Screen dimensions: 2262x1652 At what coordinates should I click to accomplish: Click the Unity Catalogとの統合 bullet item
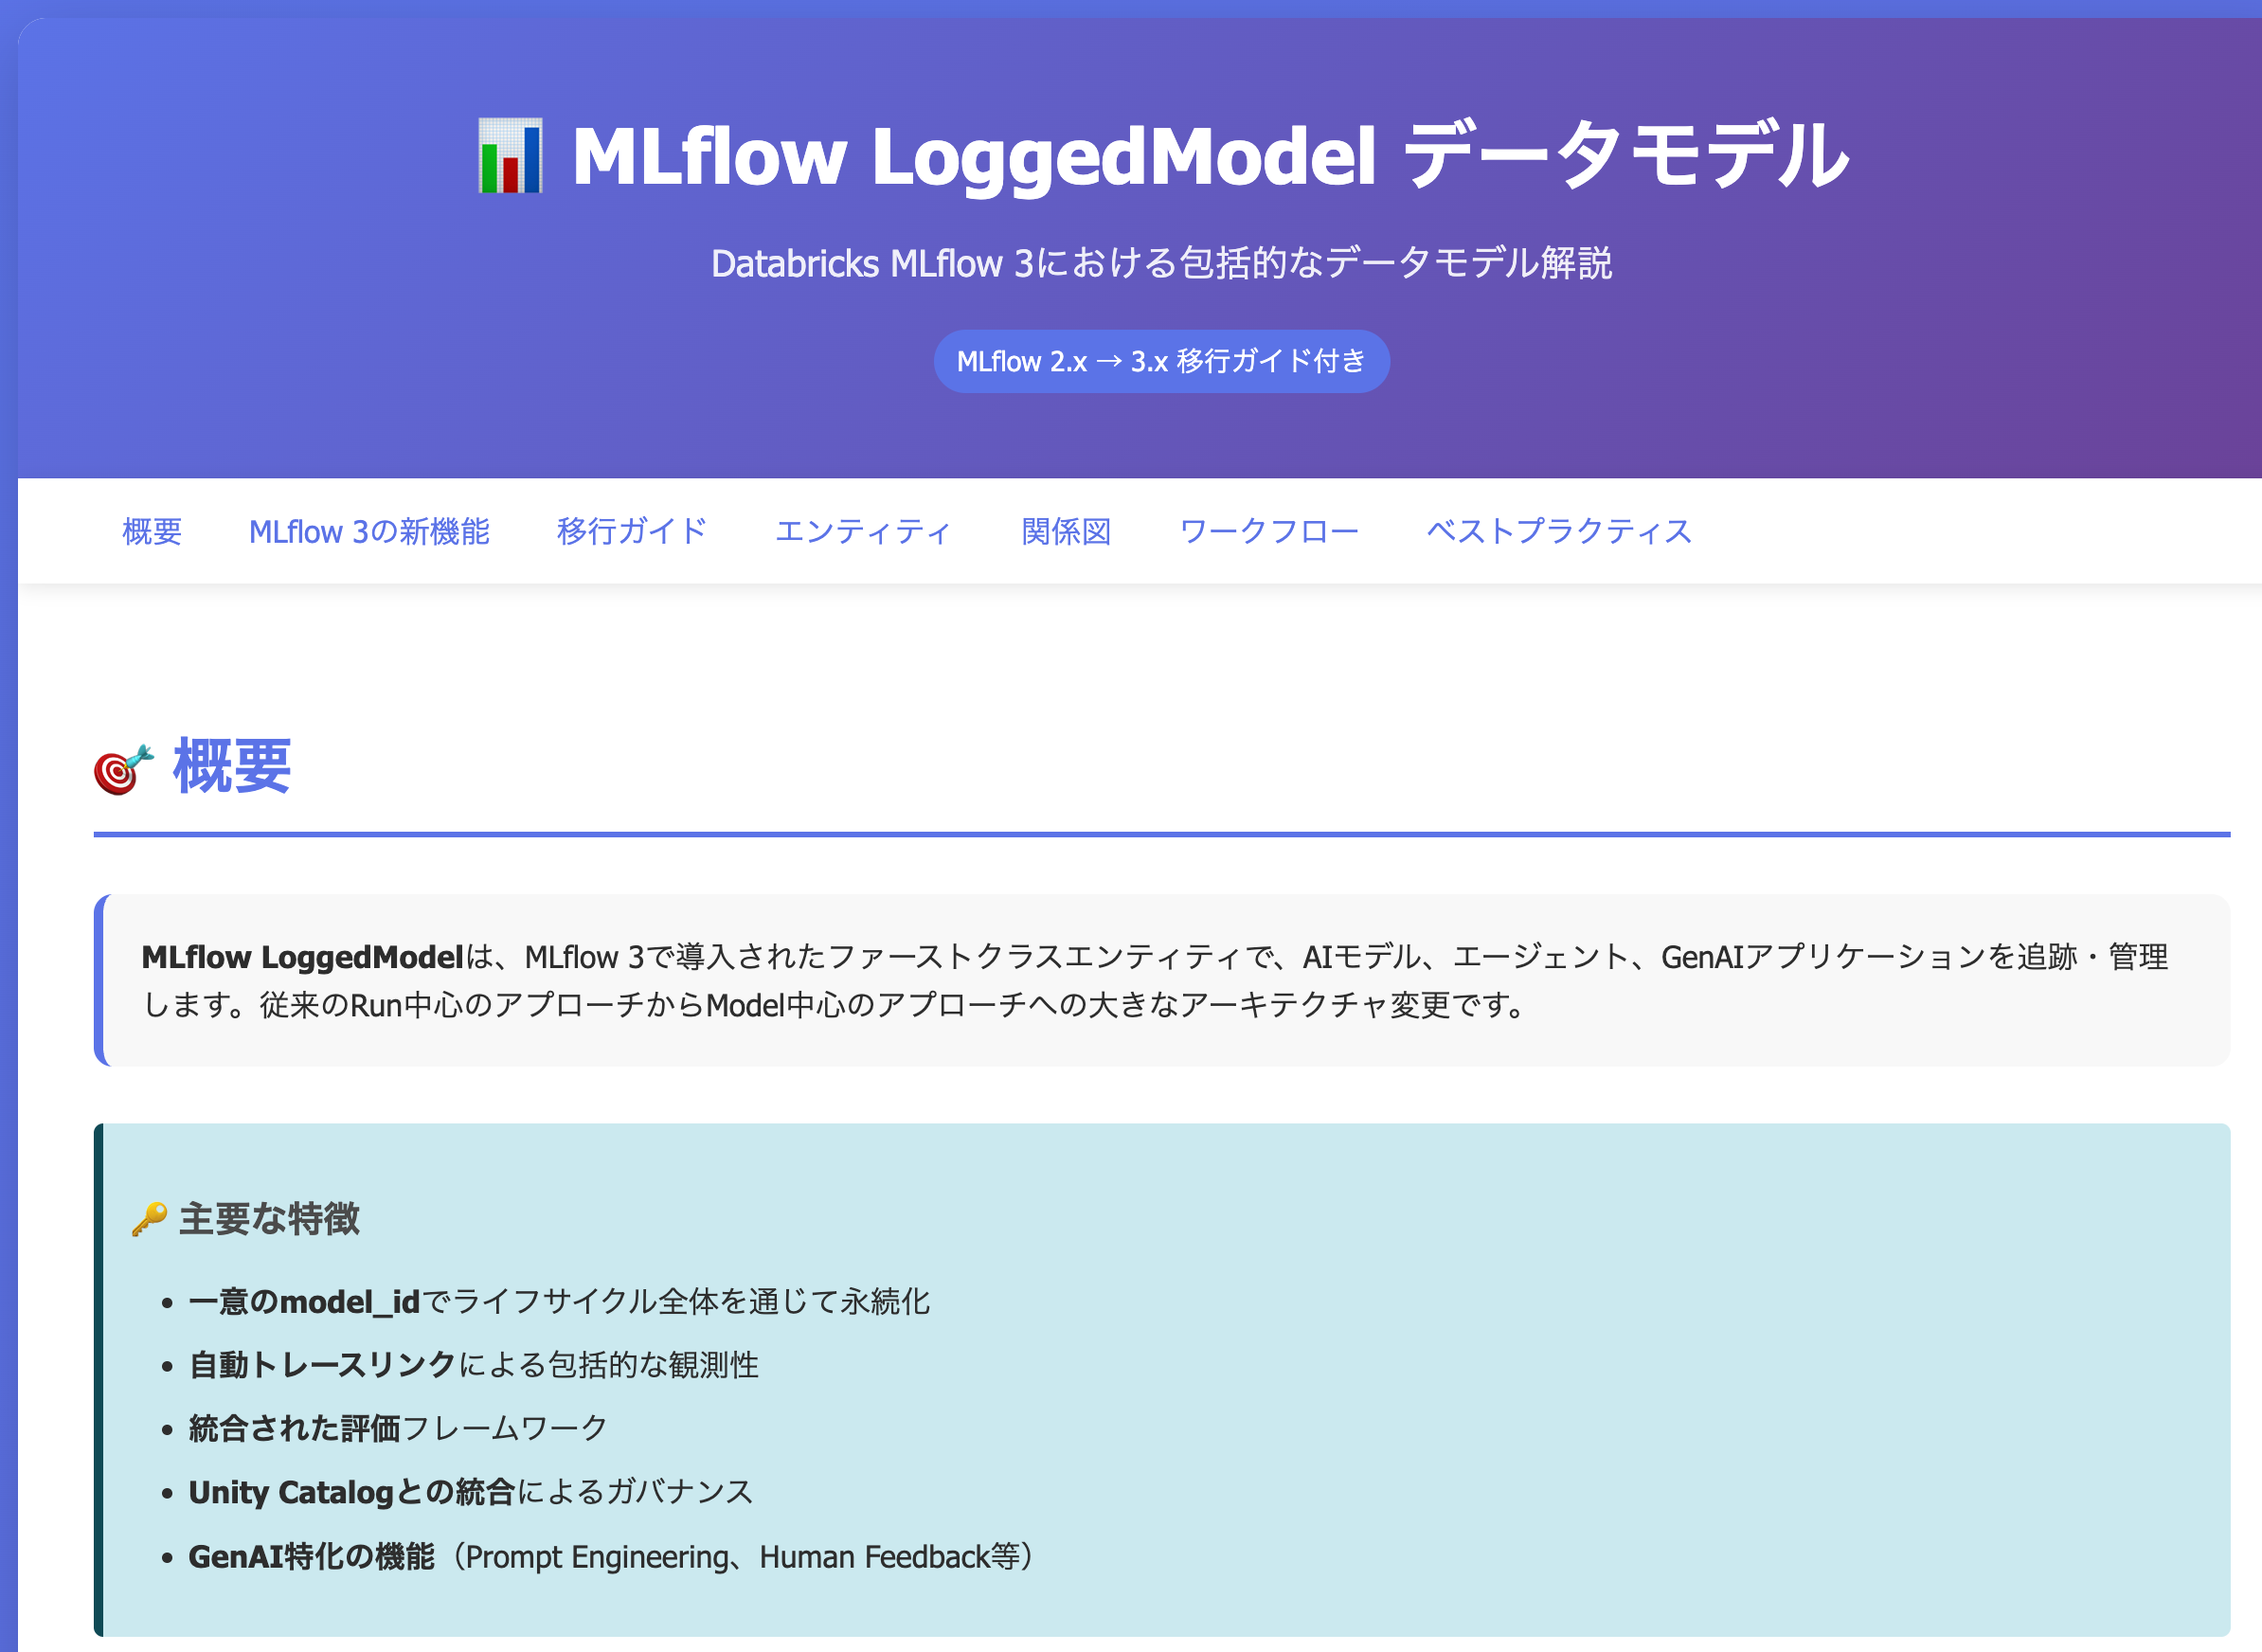point(471,1493)
